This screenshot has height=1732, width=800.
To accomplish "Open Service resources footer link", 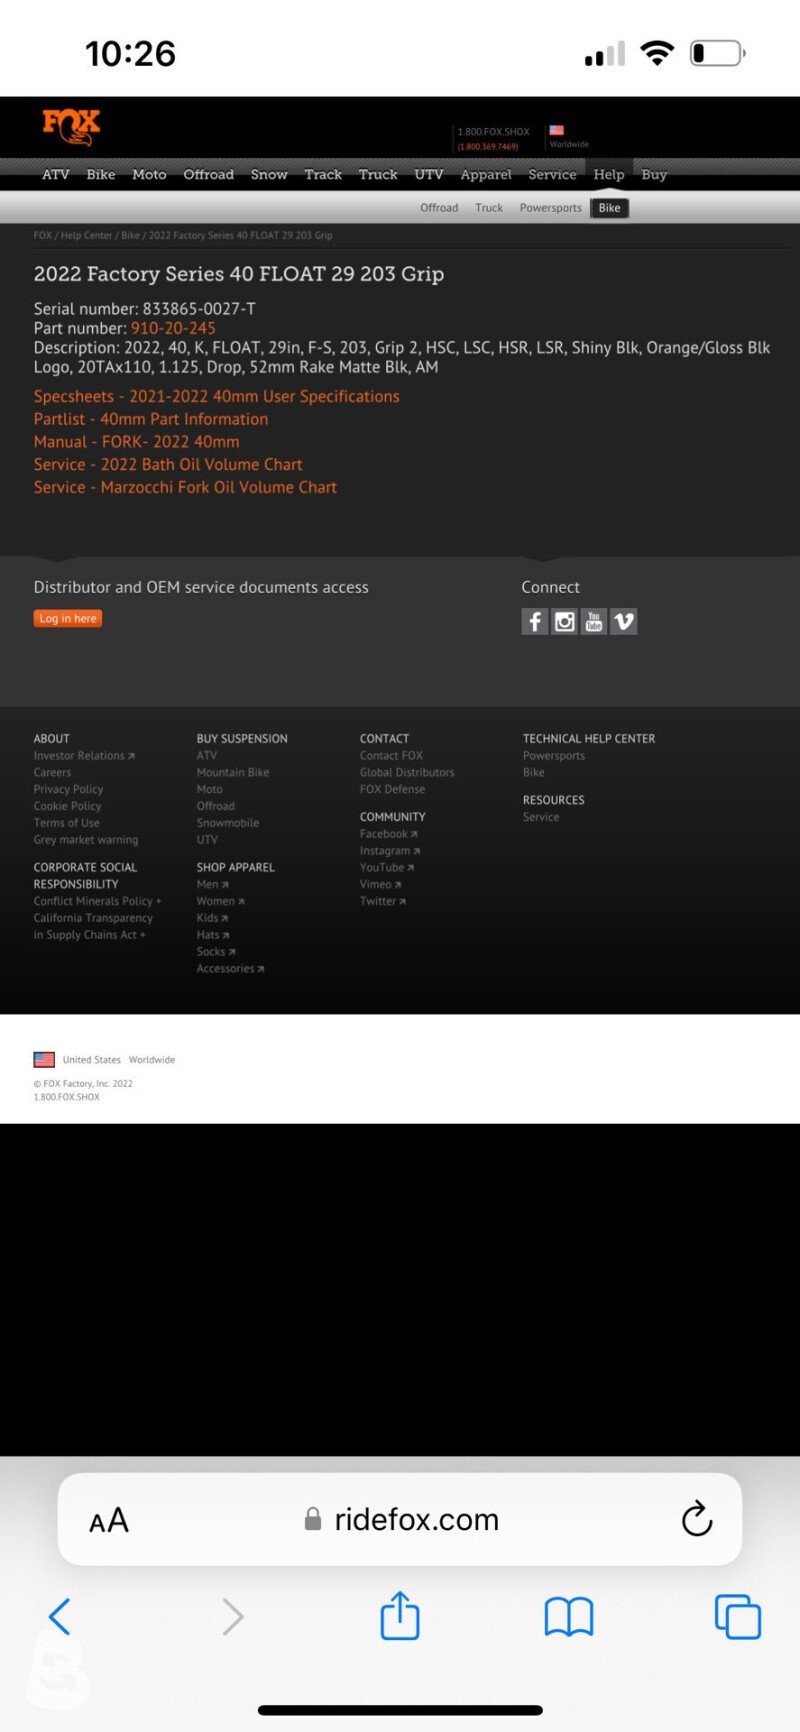I will tap(541, 817).
